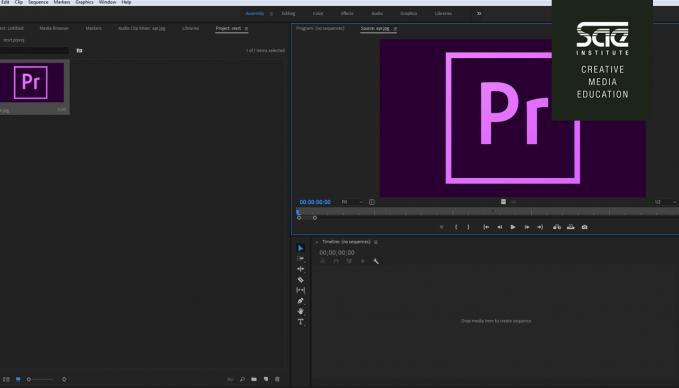The width and height of the screenshot is (679, 388).
Task: Select the Pr image thumbnail in Project panel
Action: coord(31,82)
